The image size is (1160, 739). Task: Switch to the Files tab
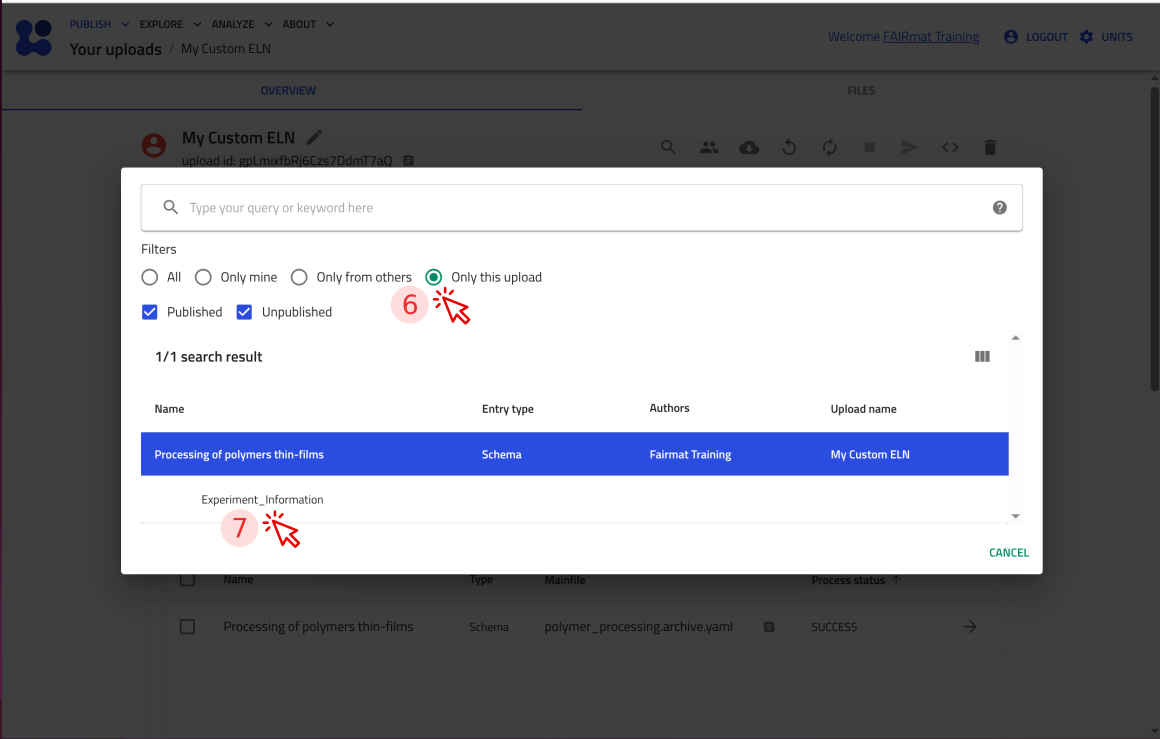861,91
